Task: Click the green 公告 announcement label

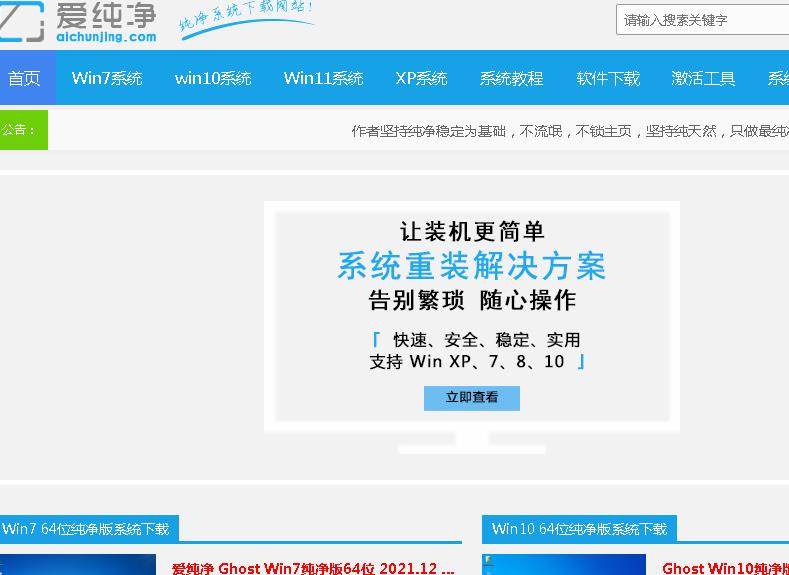Action: pos(23,130)
